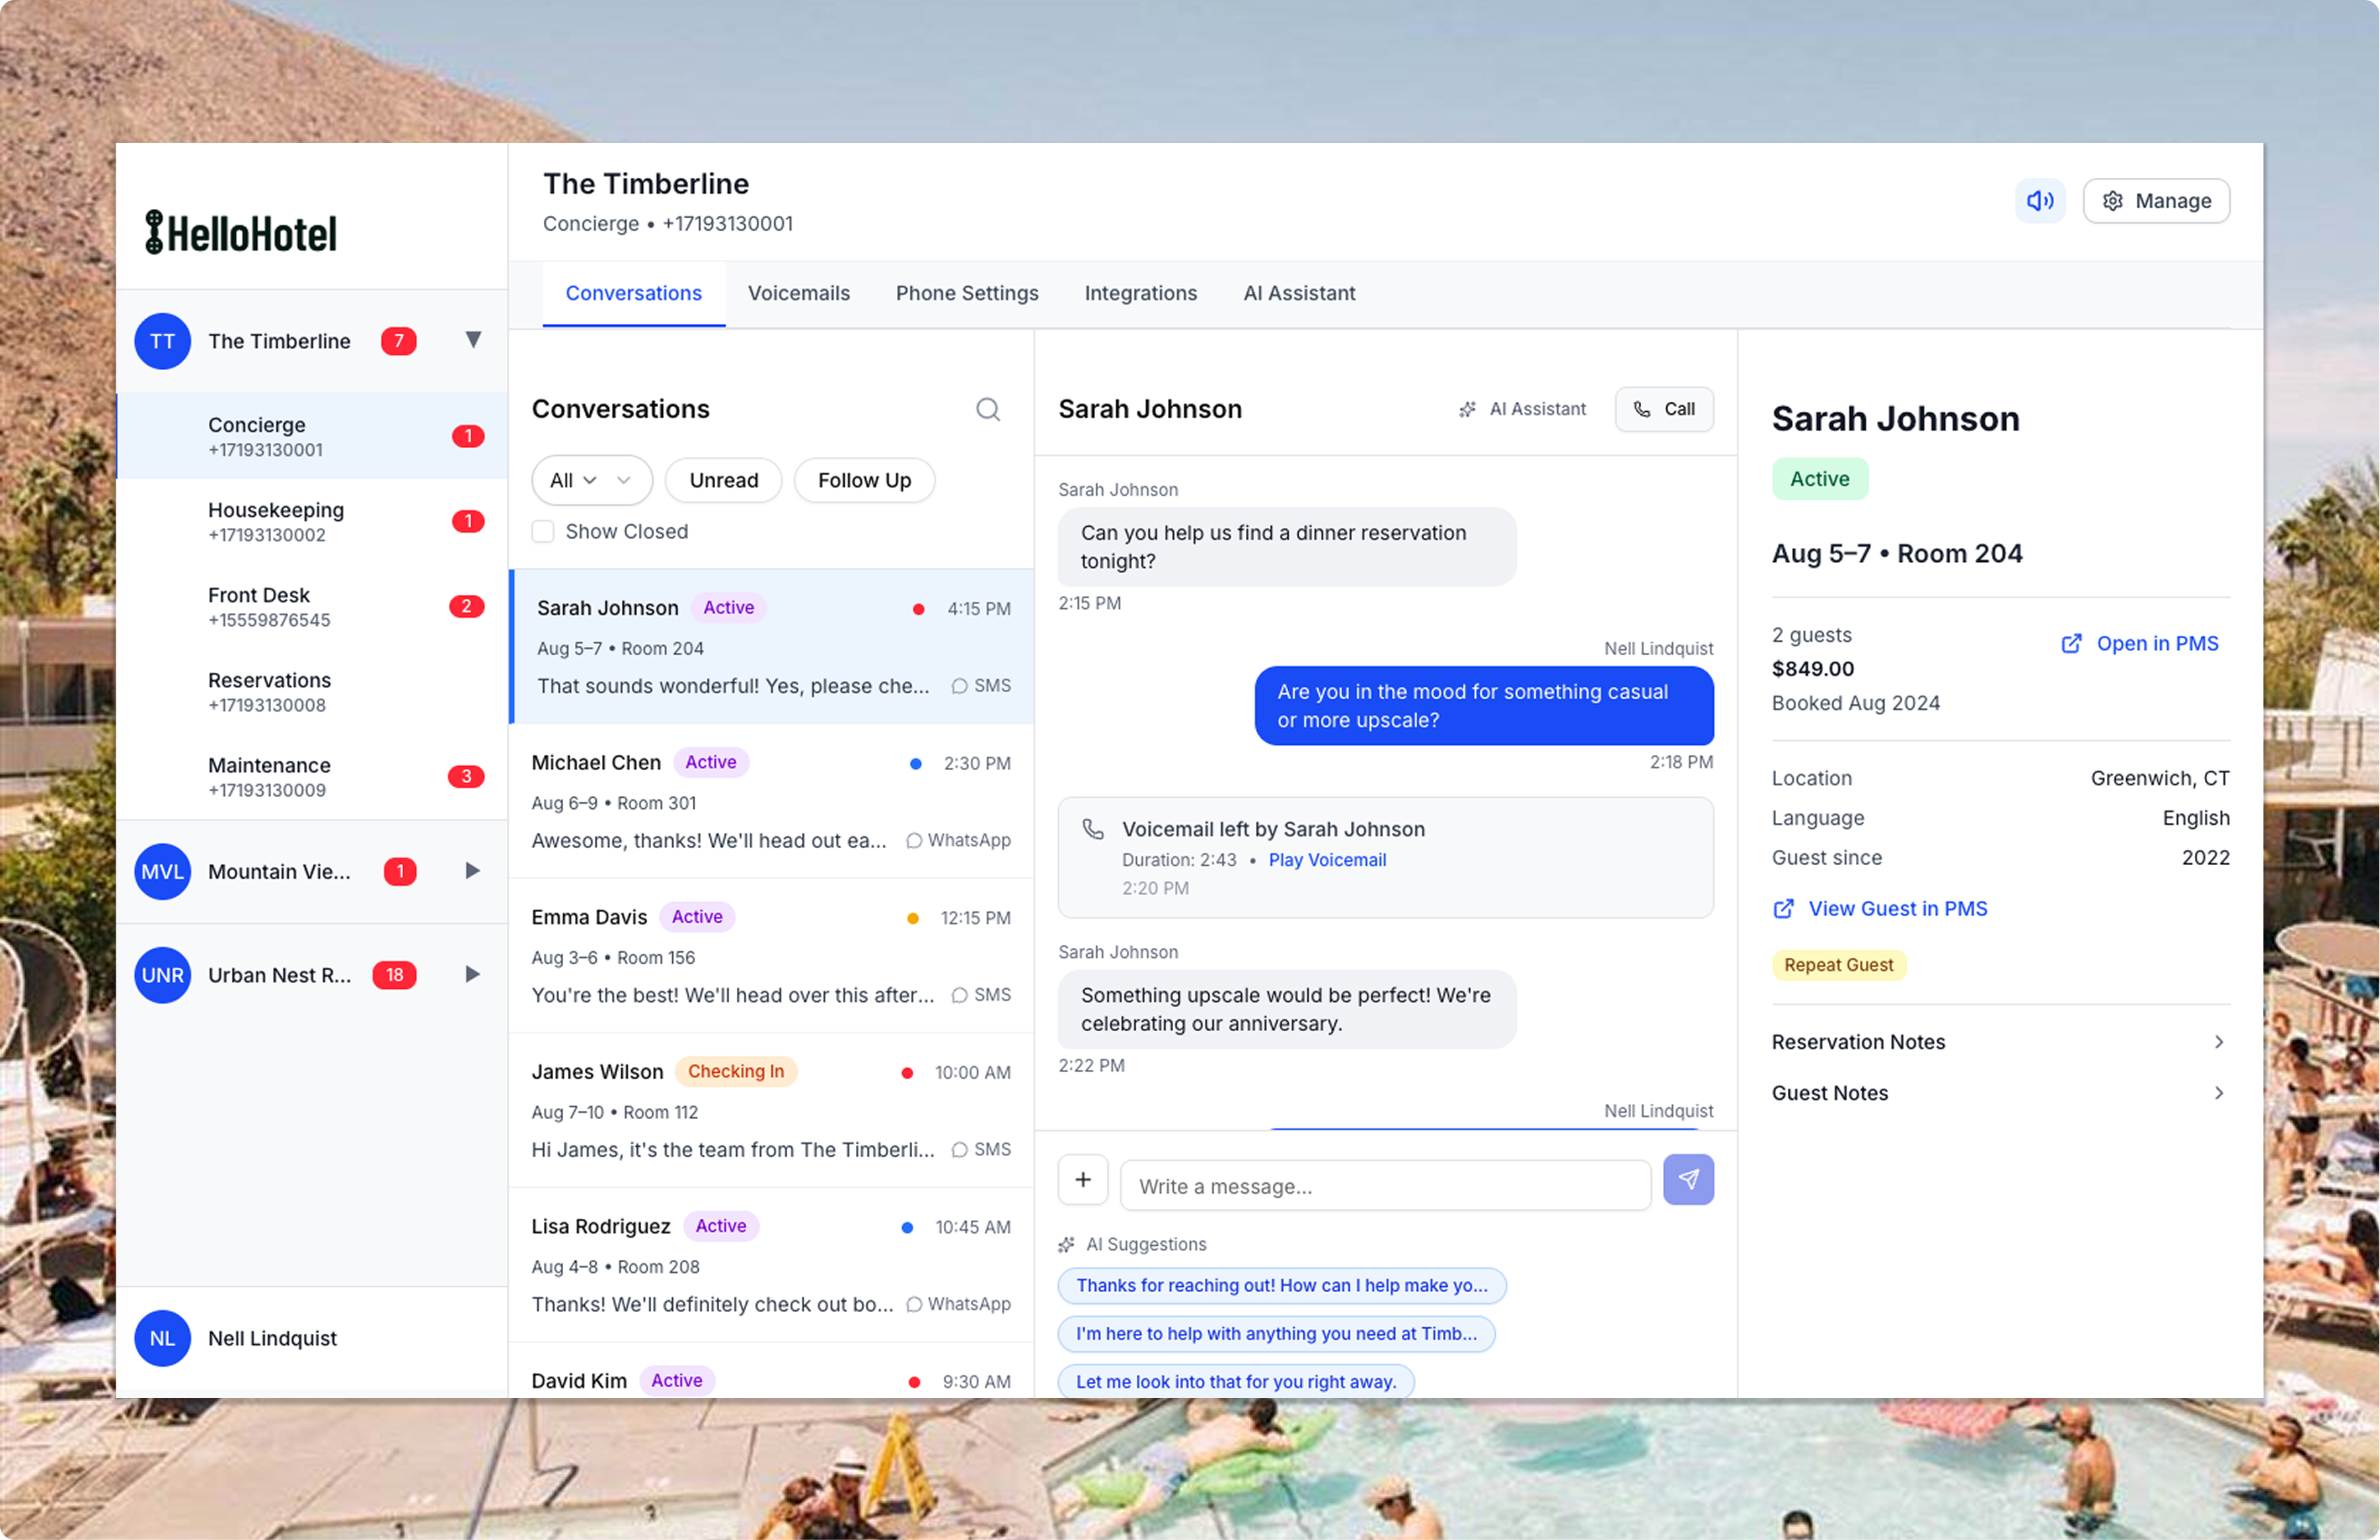Click the plus icon beside the message box
The height and width of the screenshot is (1540, 2380).
tap(1083, 1180)
